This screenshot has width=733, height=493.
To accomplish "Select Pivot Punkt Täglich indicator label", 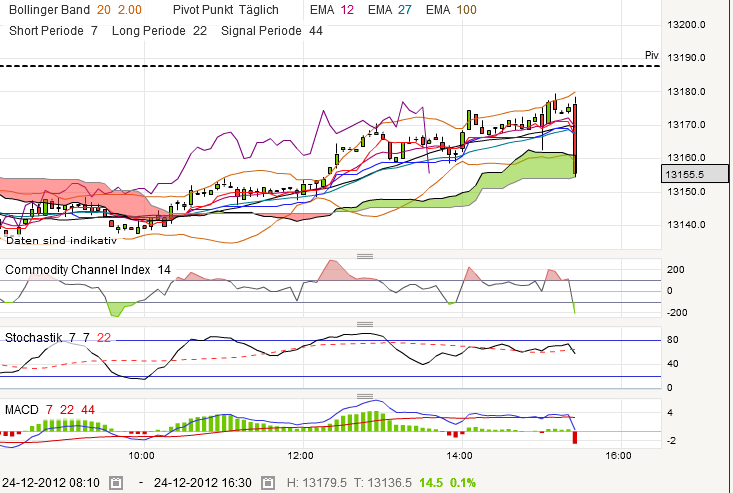I will point(225,10).
